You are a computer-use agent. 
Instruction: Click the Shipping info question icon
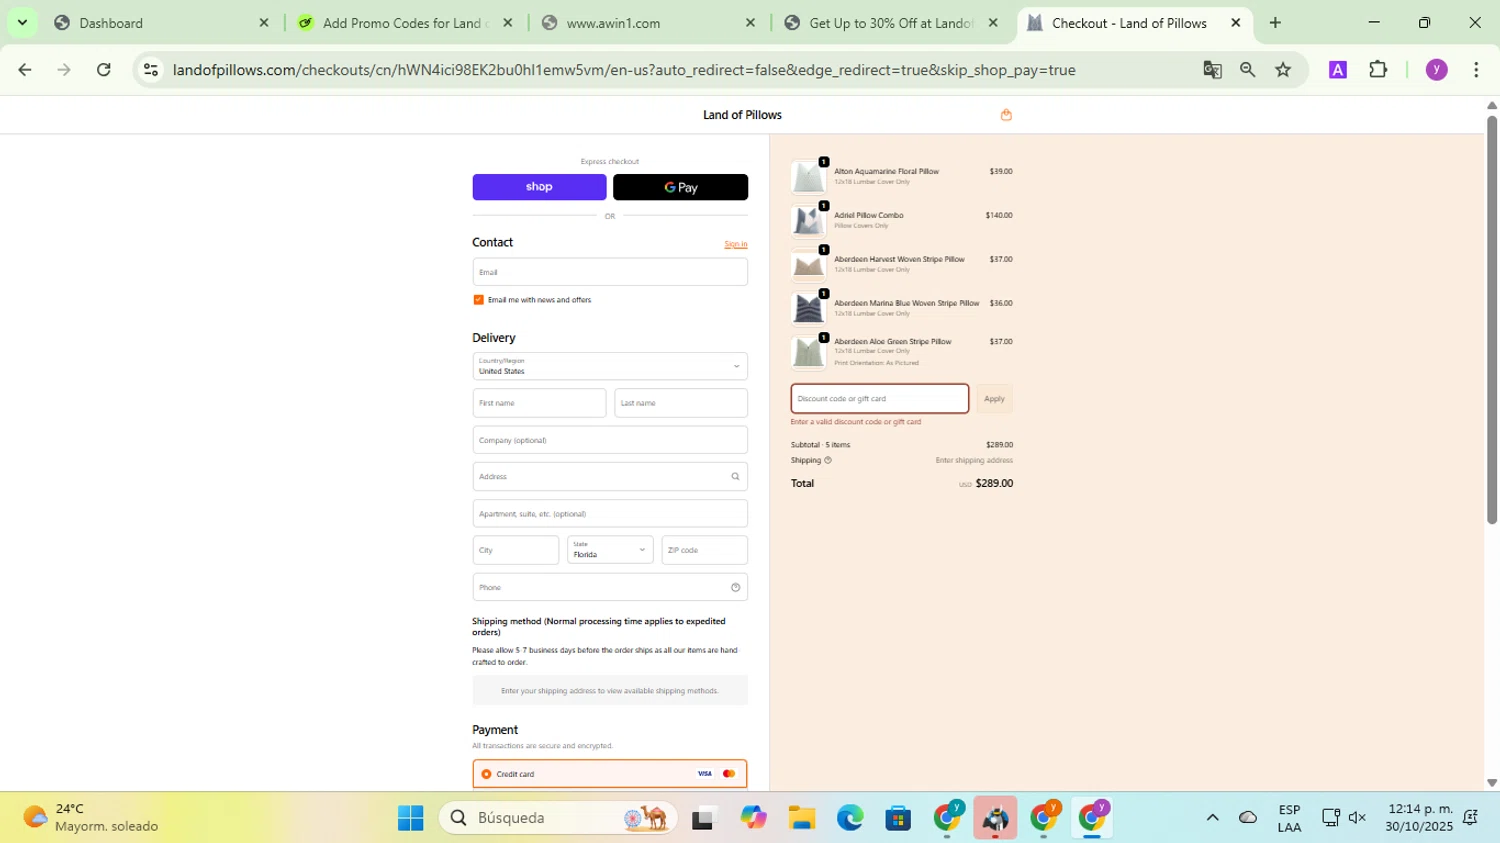(x=828, y=460)
